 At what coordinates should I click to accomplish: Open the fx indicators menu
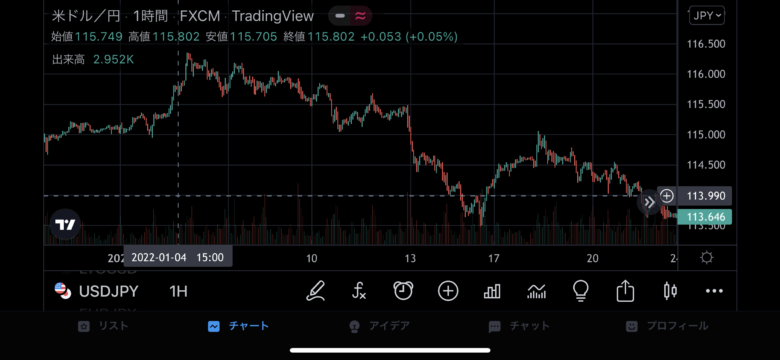coord(359,291)
